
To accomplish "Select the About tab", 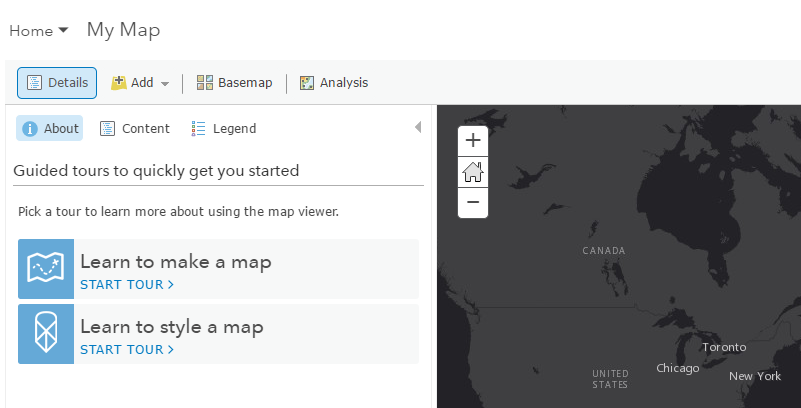I will click(50, 128).
